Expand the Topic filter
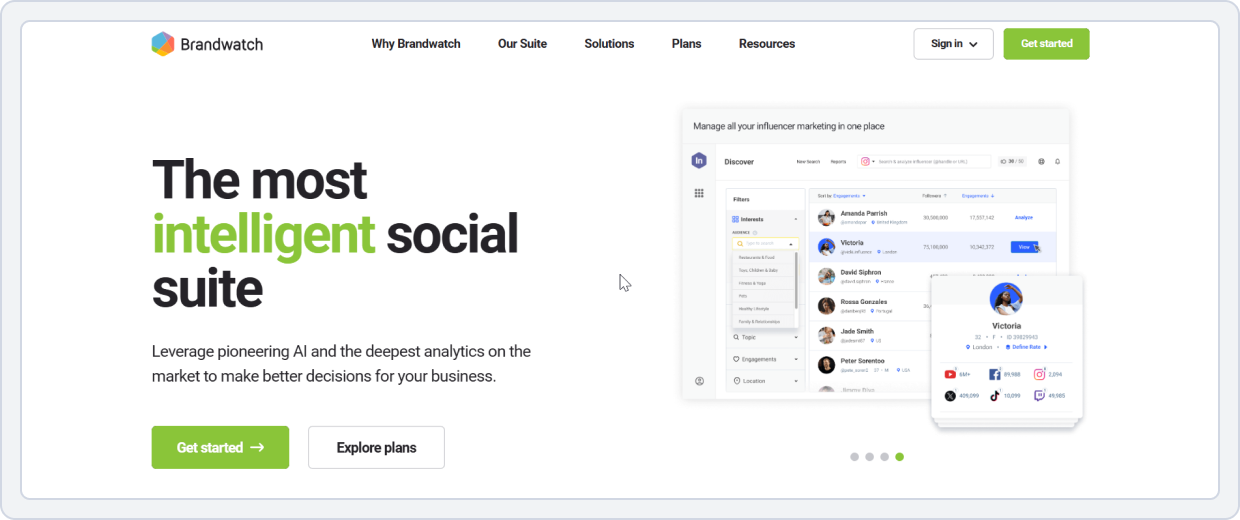This screenshot has width=1240, height=520. tap(765, 337)
